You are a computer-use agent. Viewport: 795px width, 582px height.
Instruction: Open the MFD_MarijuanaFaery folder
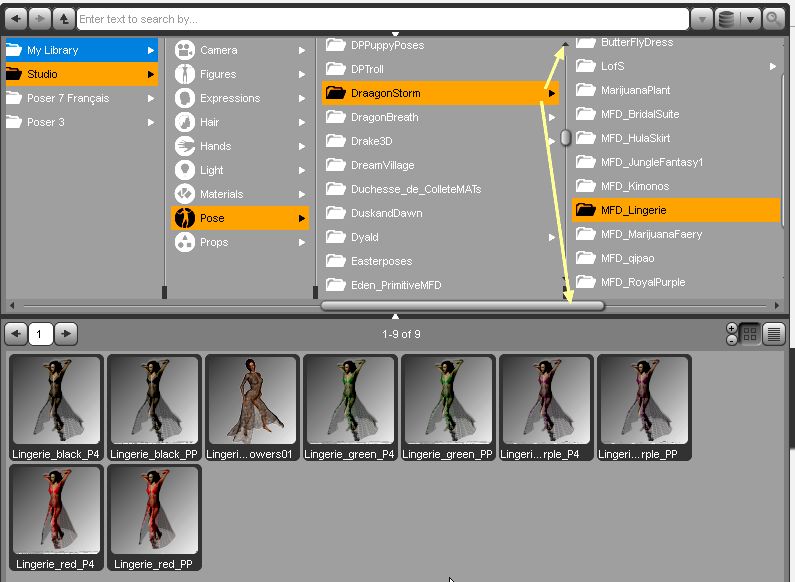tap(676, 234)
